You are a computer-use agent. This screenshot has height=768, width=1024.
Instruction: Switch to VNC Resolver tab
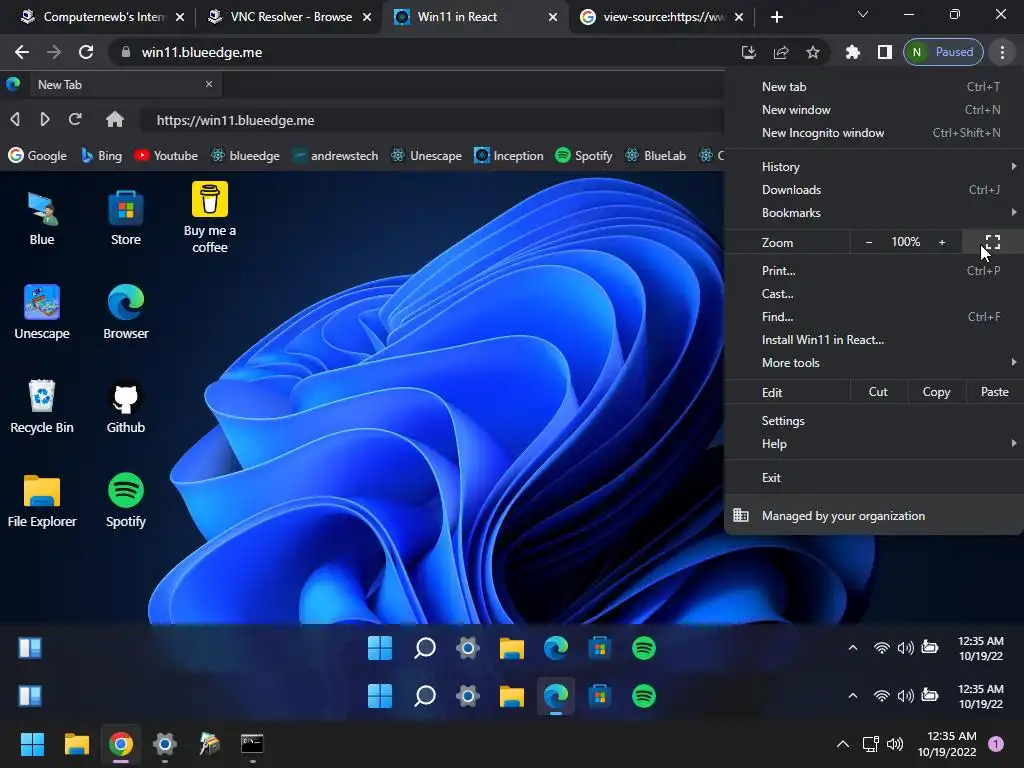pos(290,17)
